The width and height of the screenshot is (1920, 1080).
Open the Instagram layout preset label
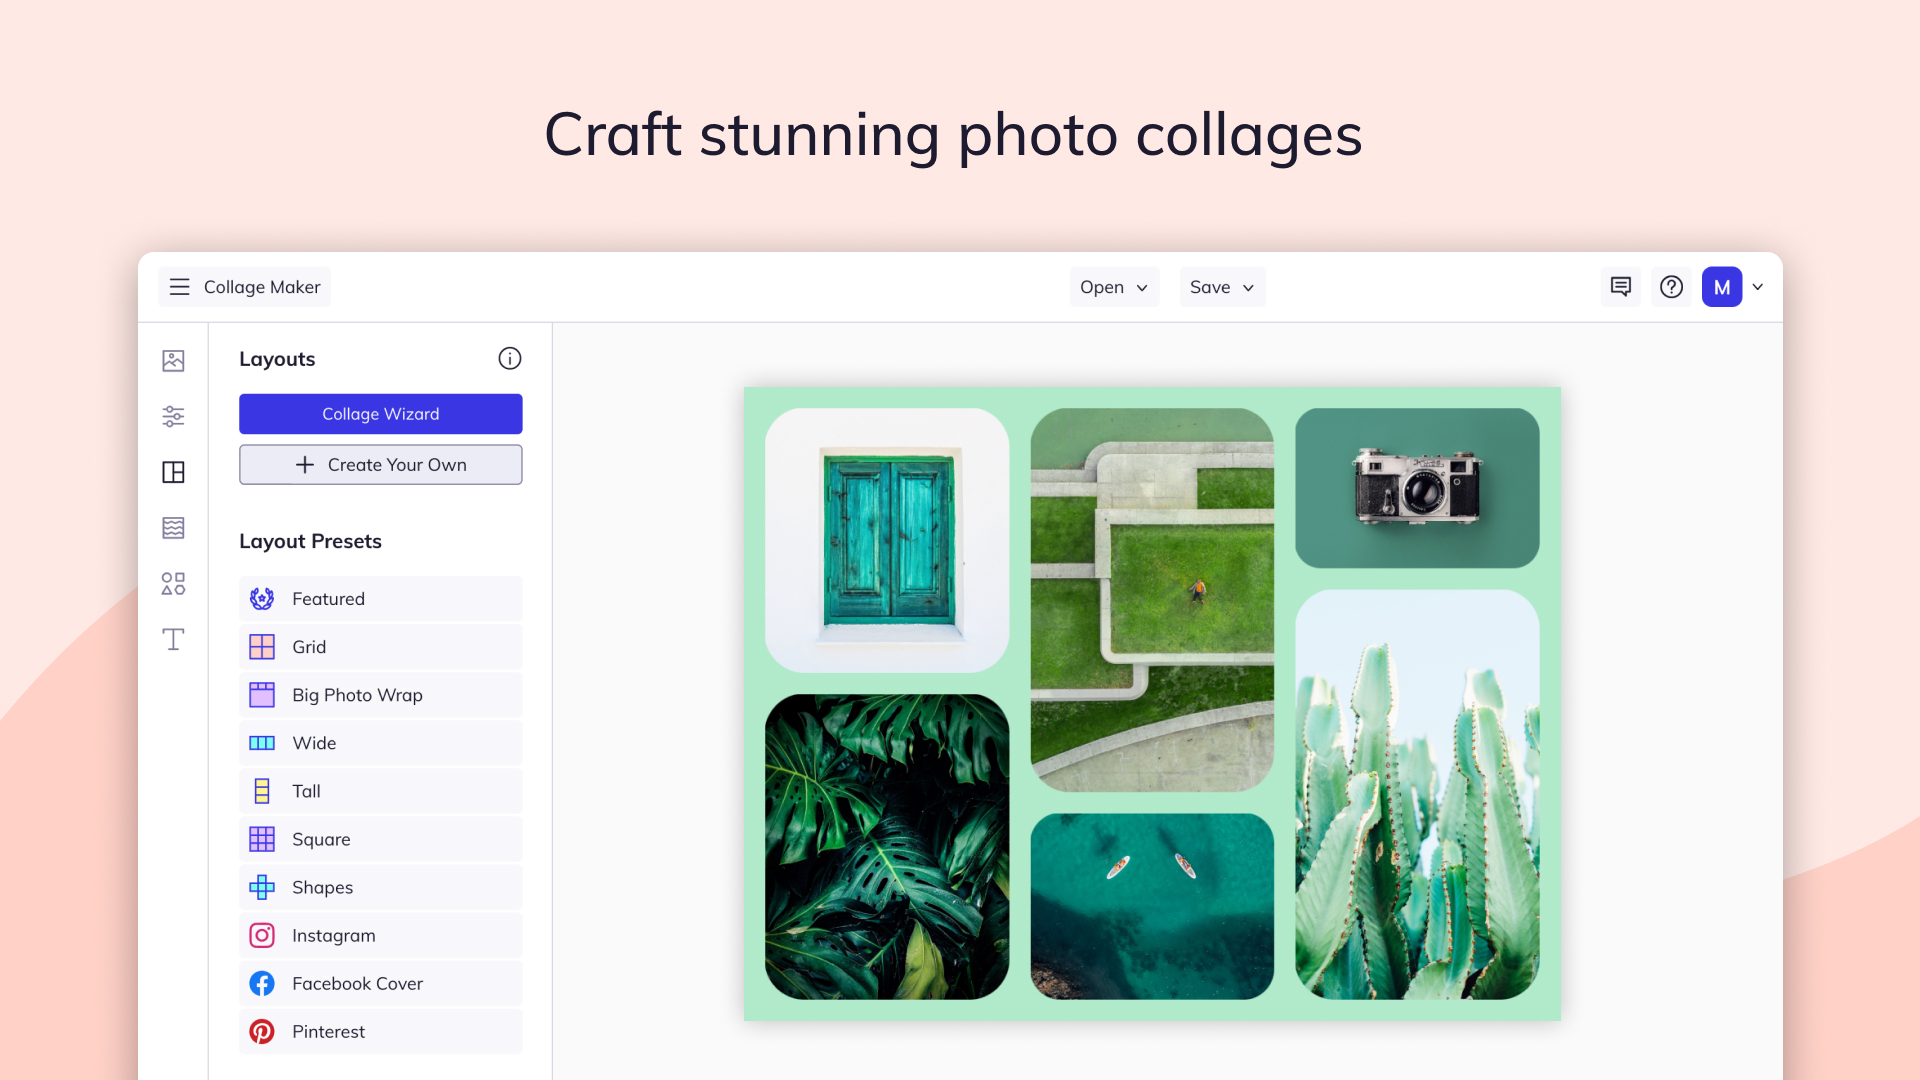coord(334,935)
